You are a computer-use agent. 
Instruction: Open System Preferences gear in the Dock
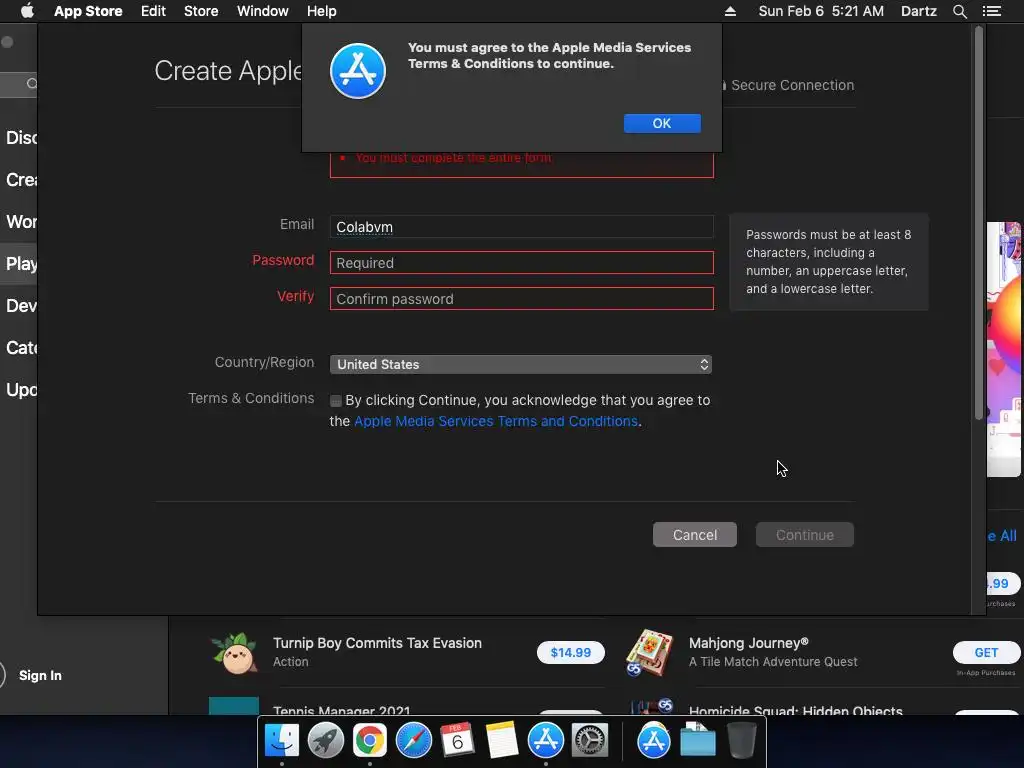(589, 741)
